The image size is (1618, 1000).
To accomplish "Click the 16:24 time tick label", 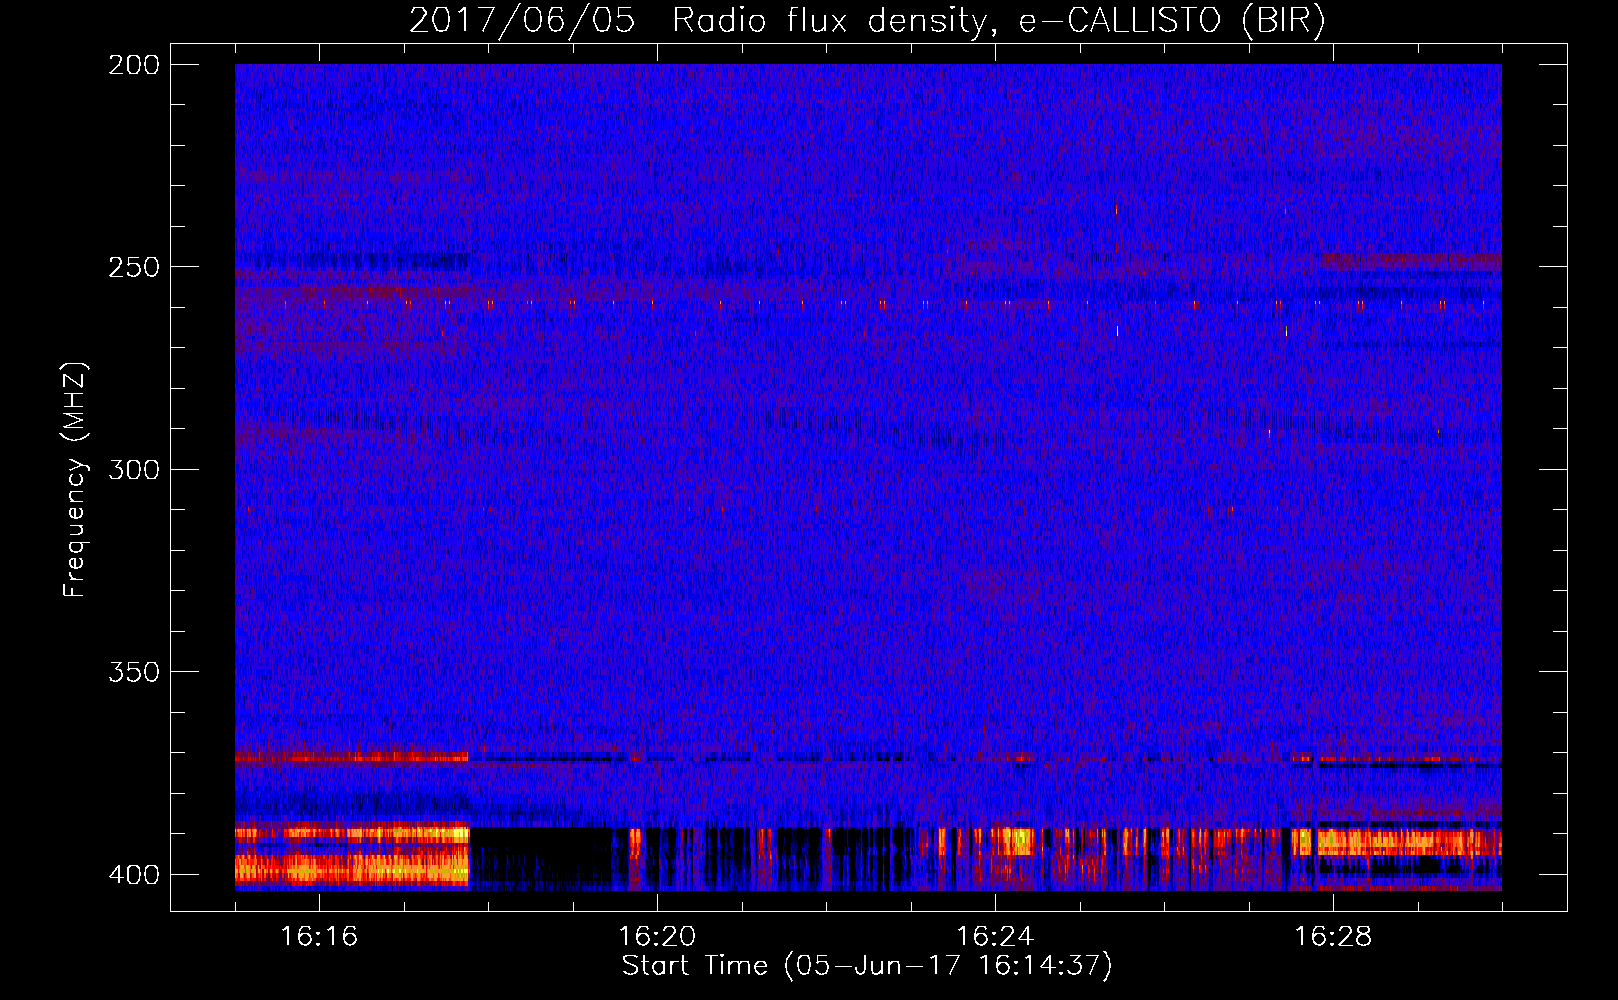I will click(995, 936).
